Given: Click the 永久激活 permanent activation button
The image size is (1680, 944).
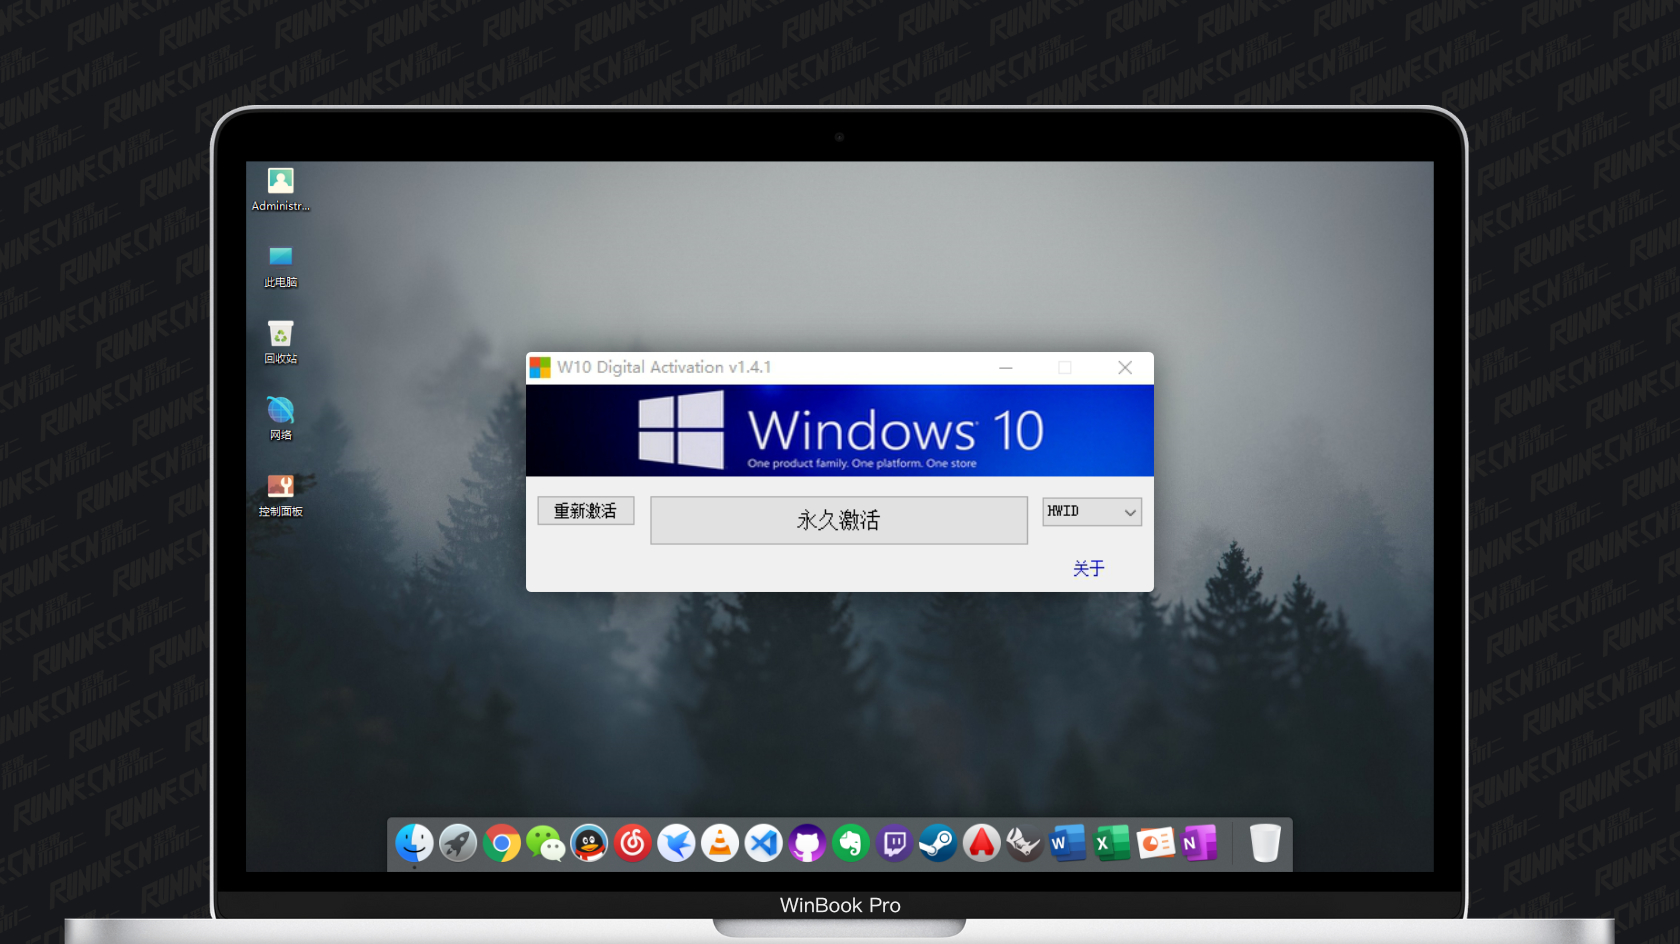Looking at the screenshot, I should click(839, 520).
